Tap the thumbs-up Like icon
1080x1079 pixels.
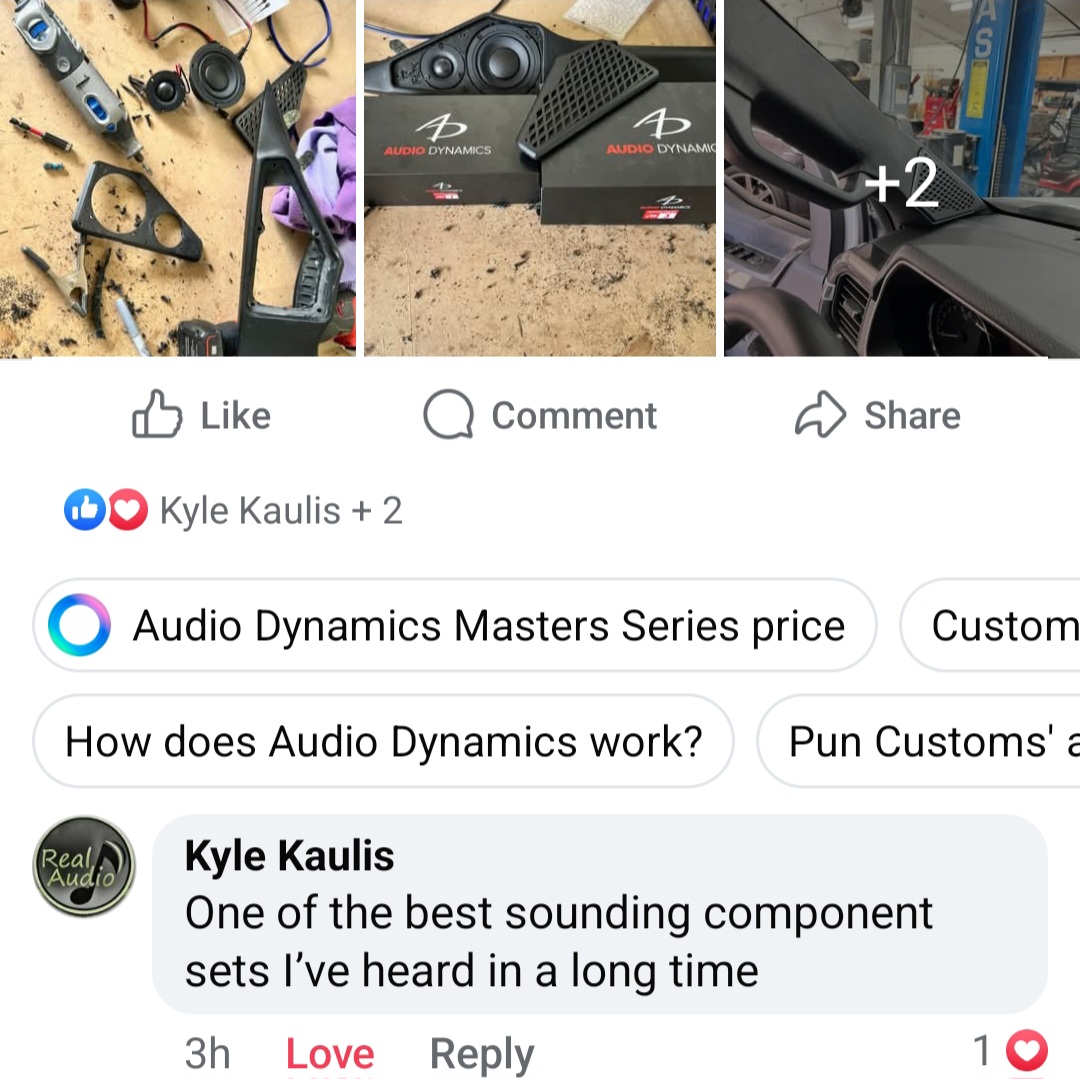(x=157, y=414)
